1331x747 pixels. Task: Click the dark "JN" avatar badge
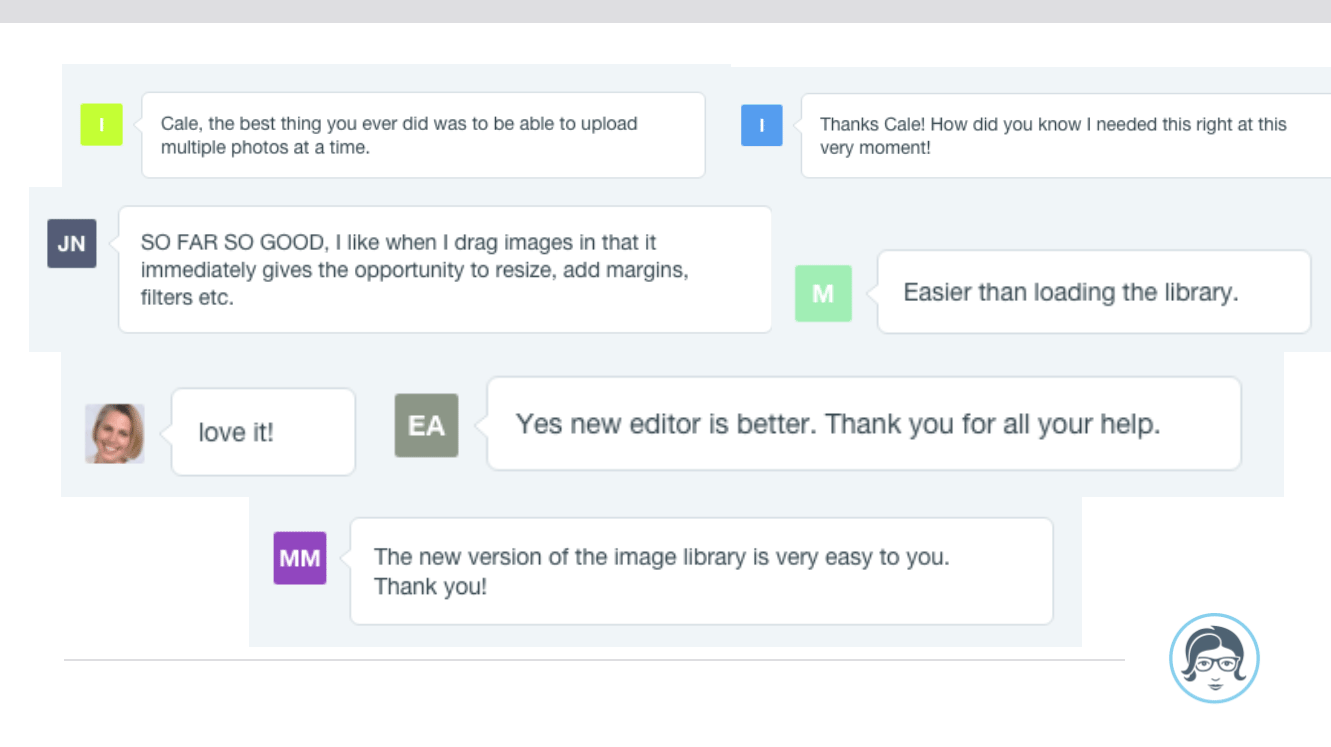71,243
